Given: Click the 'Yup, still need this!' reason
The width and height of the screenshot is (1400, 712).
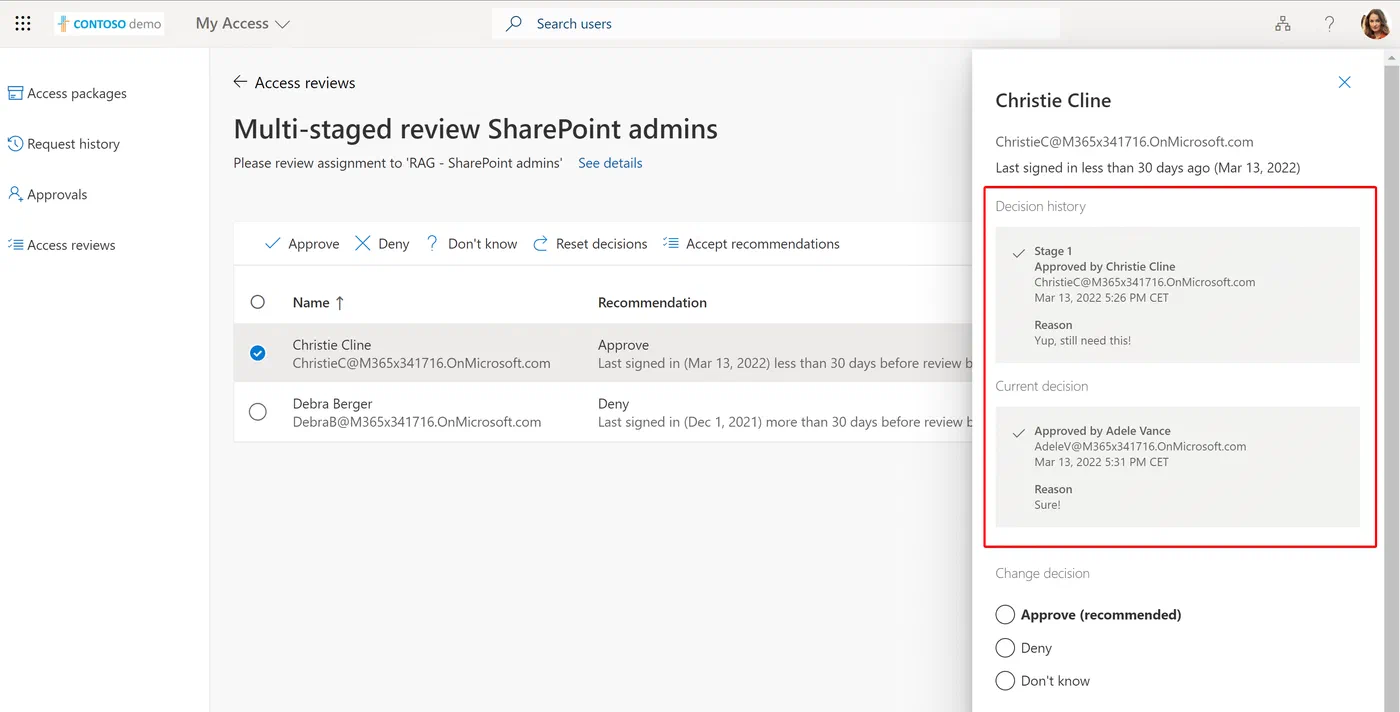Looking at the screenshot, I should pos(1083,340).
